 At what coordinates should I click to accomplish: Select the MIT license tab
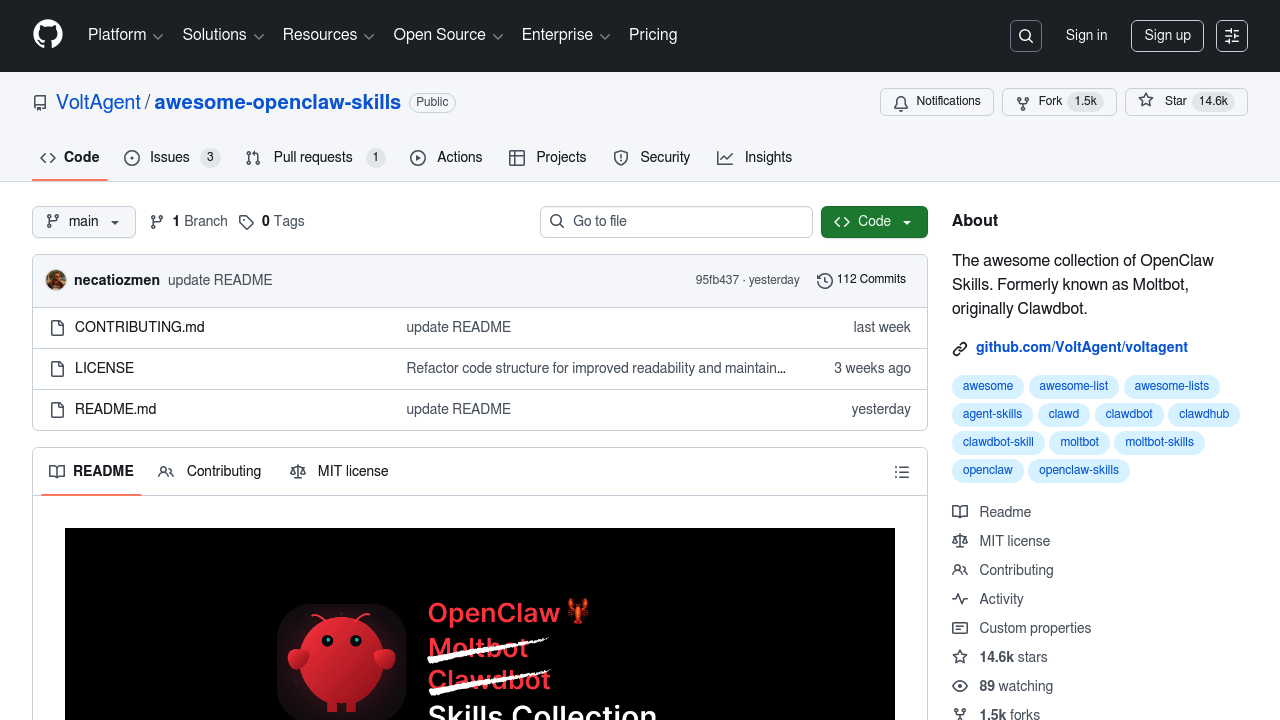coord(340,472)
